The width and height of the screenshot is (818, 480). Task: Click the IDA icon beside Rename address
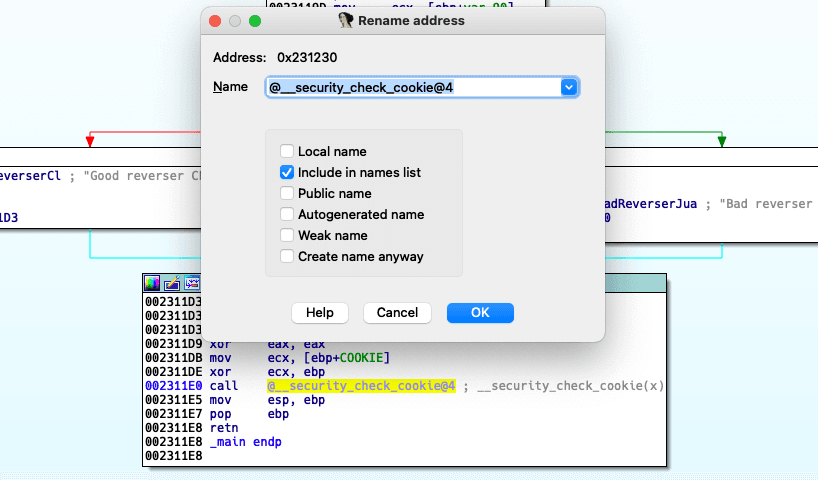click(x=345, y=20)
